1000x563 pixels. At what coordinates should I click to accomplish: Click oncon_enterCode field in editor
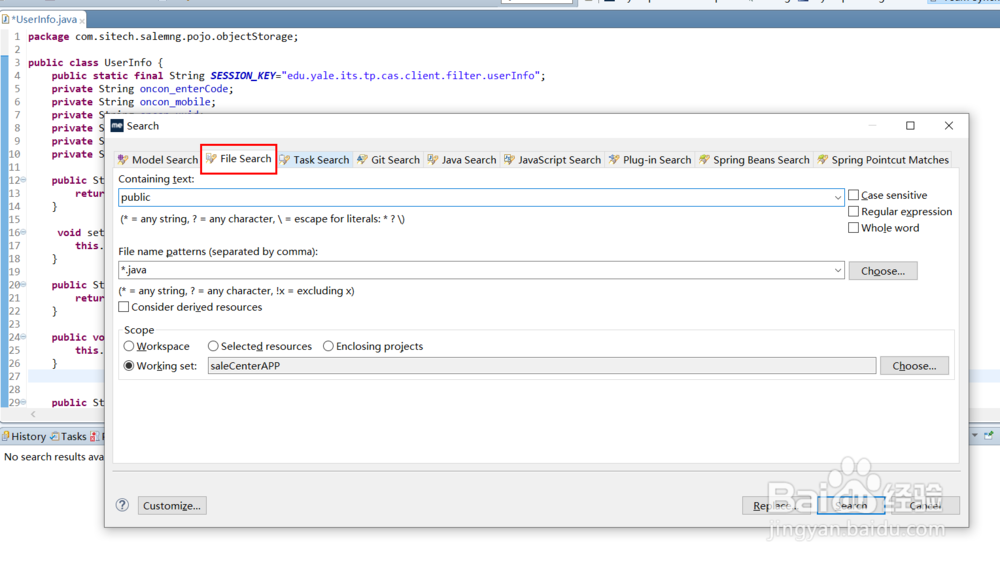coord(186,89)
